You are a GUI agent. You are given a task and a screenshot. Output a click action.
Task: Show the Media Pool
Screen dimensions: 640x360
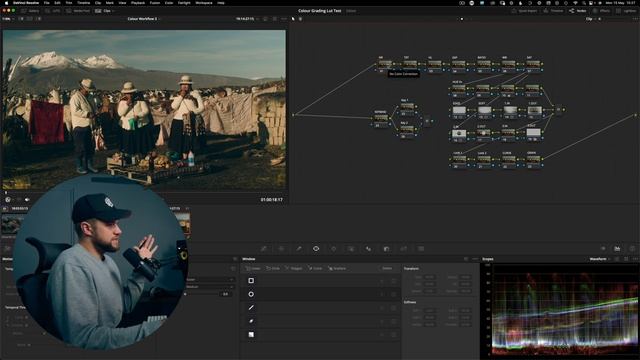point(78,11)
